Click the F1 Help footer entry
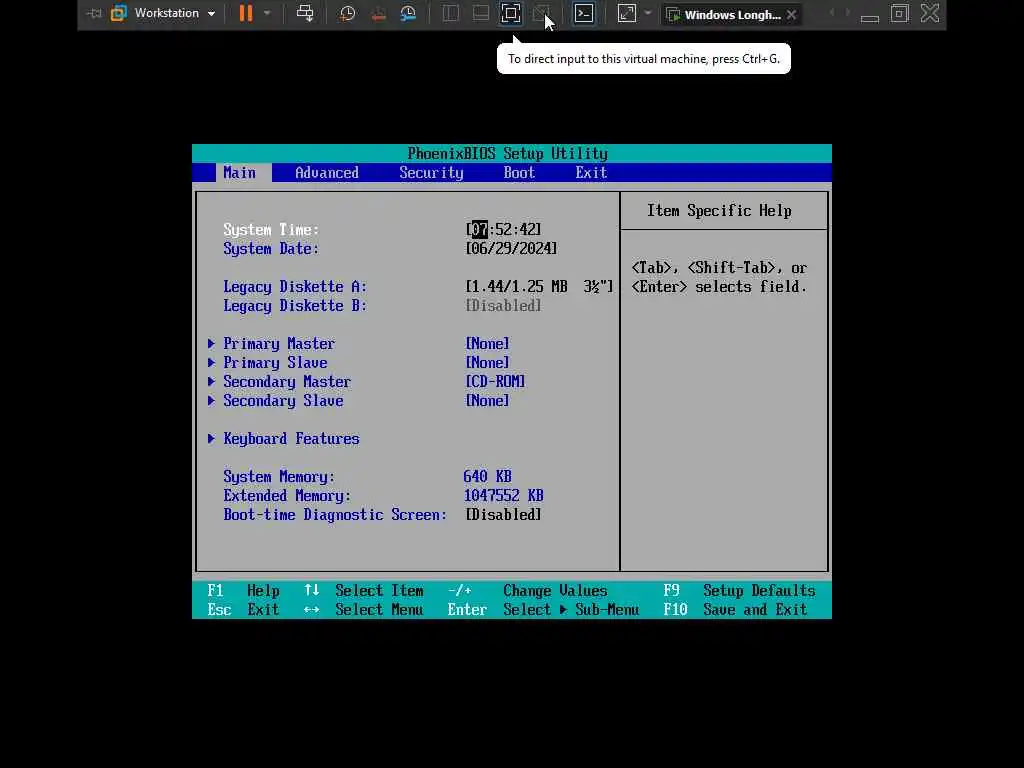Screen dimensions: 1024x768 pyautogui.click(x=244, y=590)
